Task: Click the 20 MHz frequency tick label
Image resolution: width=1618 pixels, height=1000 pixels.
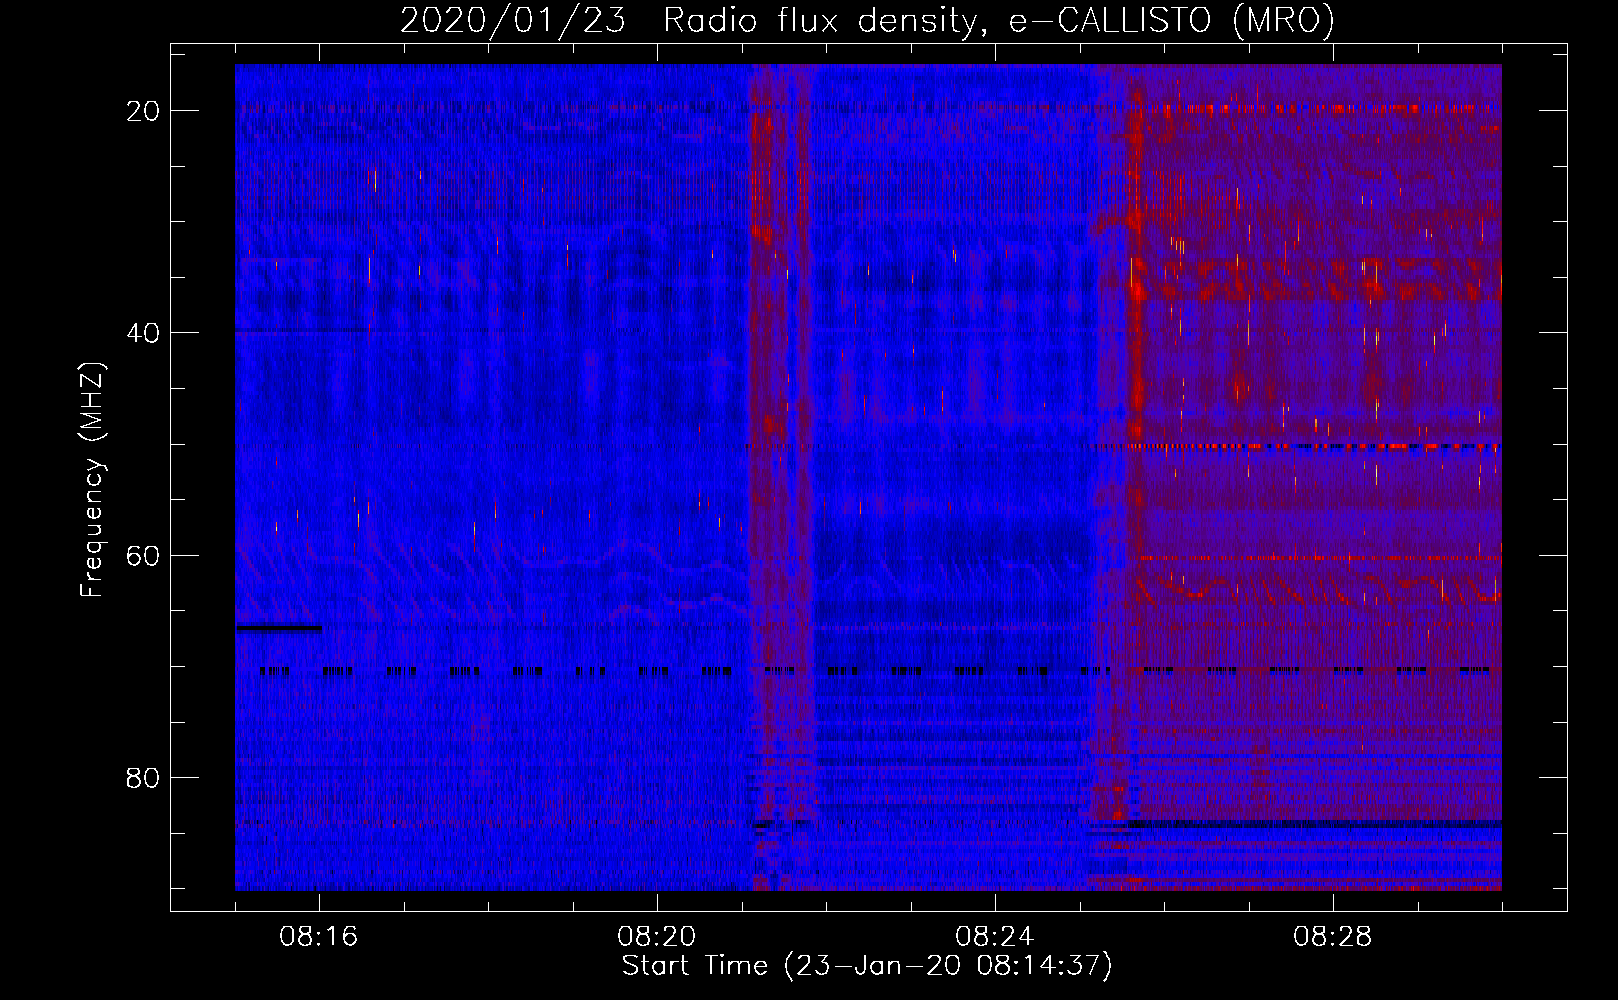Action: point(144,111)
